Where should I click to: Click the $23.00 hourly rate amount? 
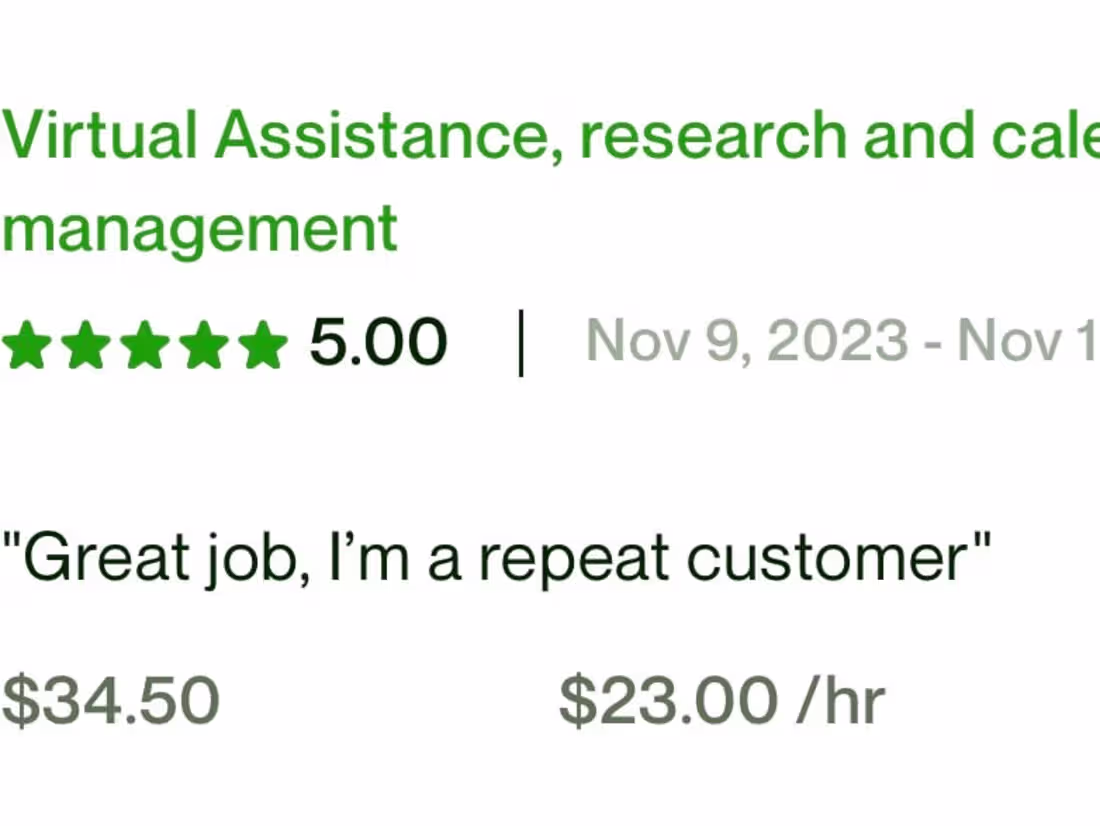pyautogui.click(x=668, y=700)
